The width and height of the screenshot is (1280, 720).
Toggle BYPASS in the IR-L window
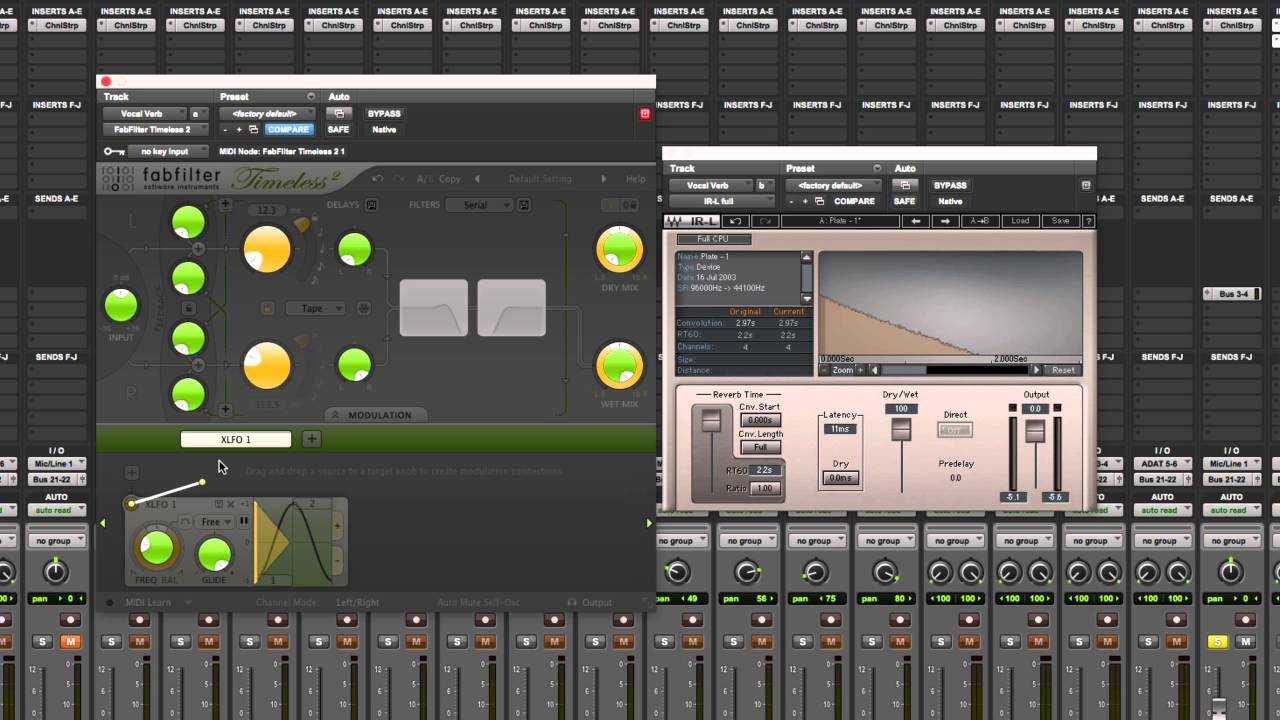click(x=950, y=186)
